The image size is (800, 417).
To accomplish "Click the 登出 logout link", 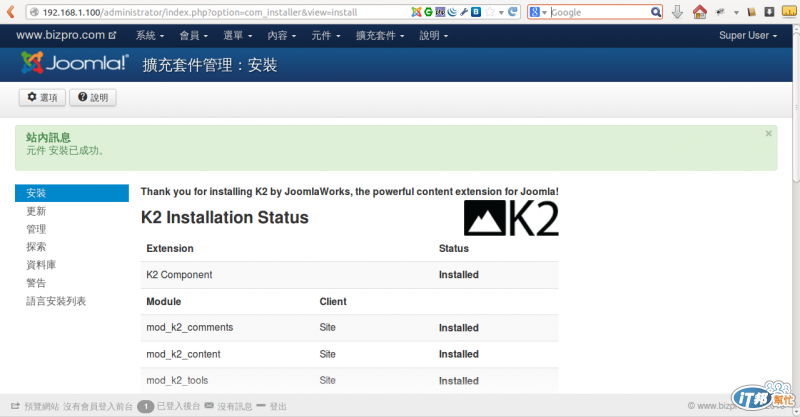I will [278, 406].
